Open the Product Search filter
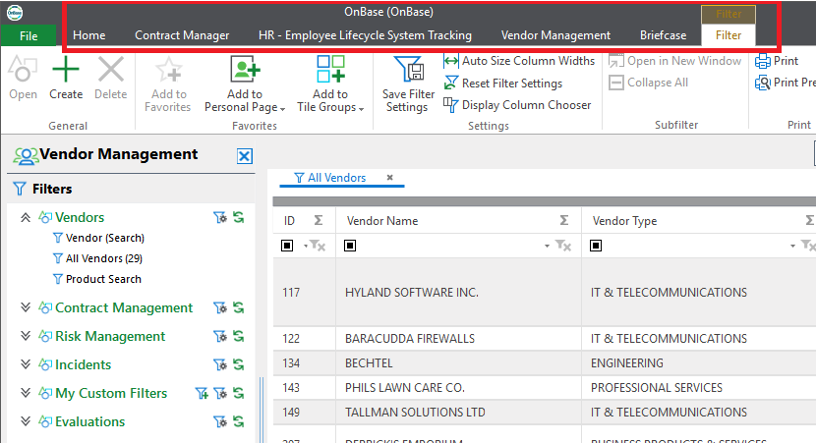Screen dimensions: 816x444 103,279
